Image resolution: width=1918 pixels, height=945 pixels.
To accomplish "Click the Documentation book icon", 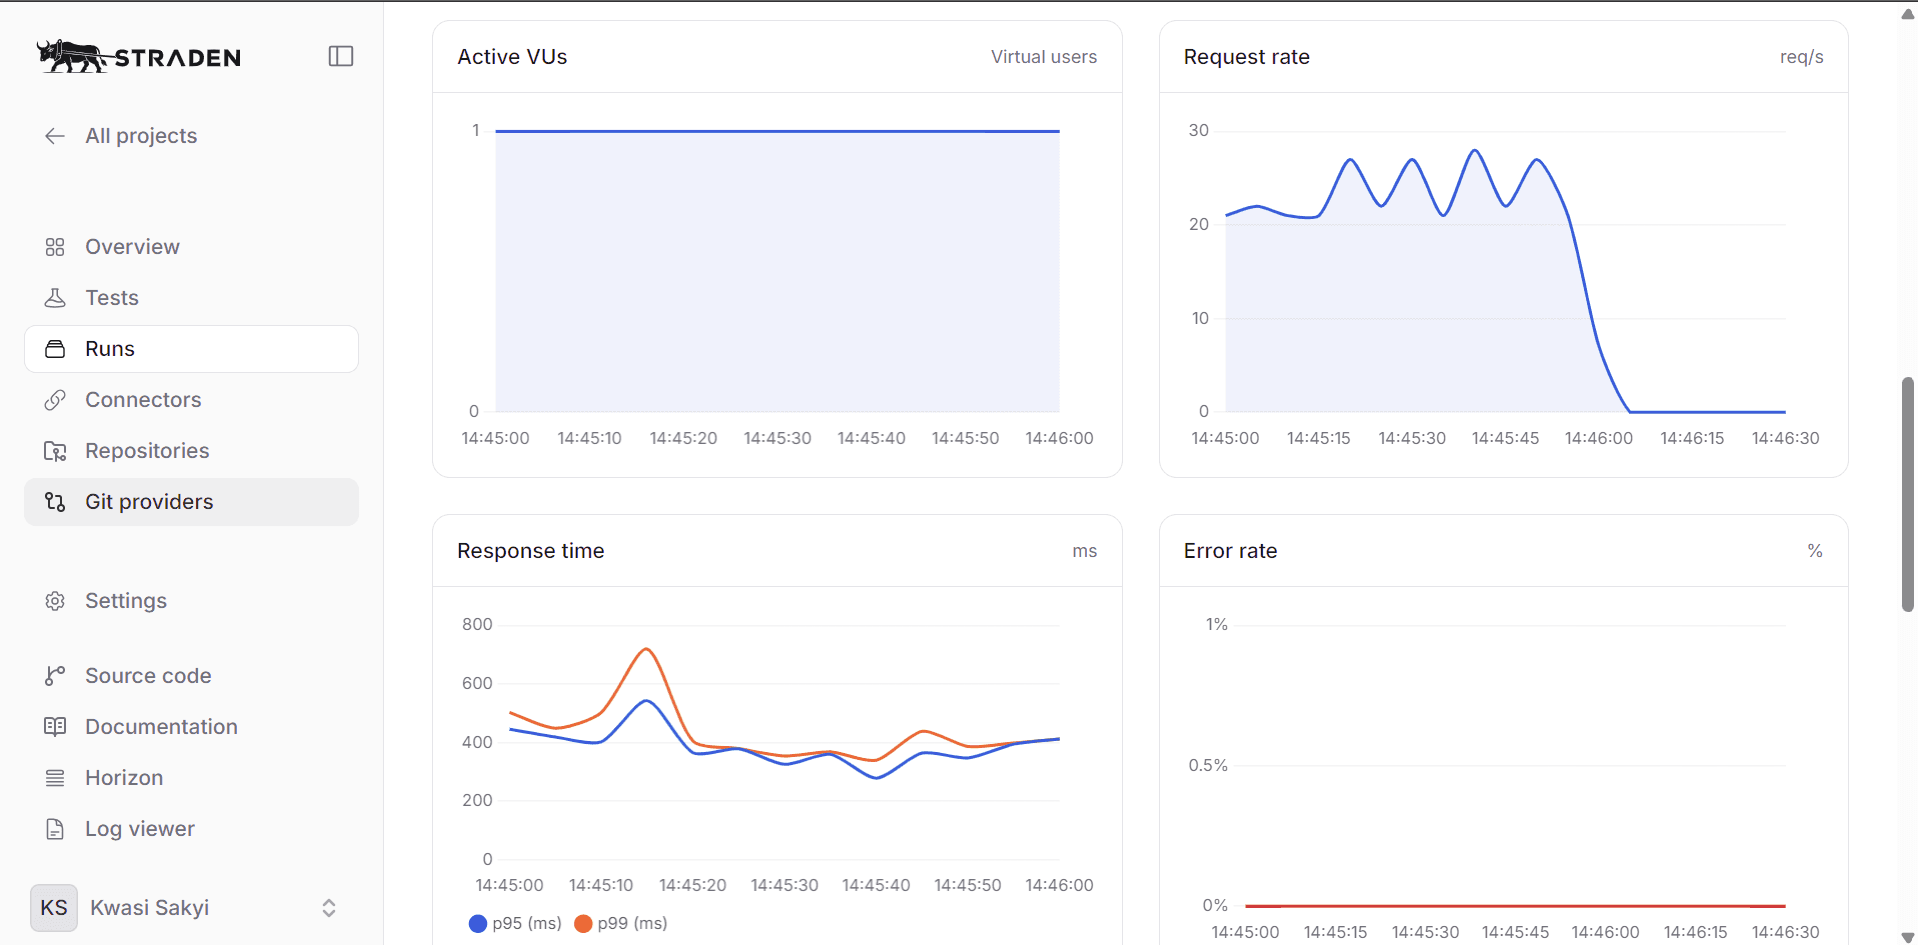I will pos(55,727).
